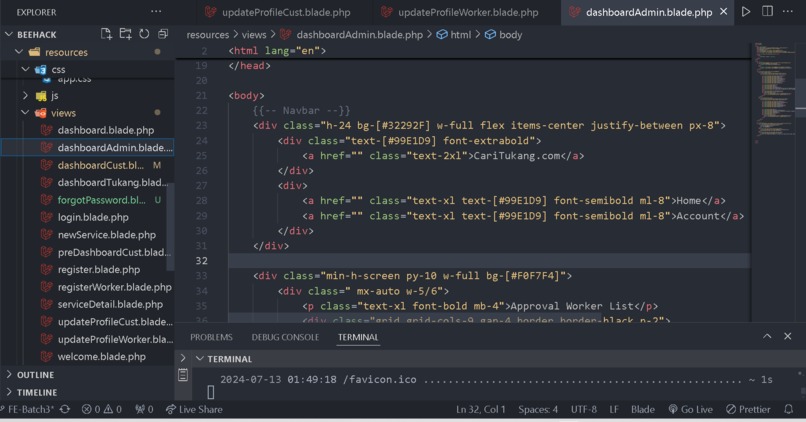
Task: Expand the js folder
Action: 25,95
